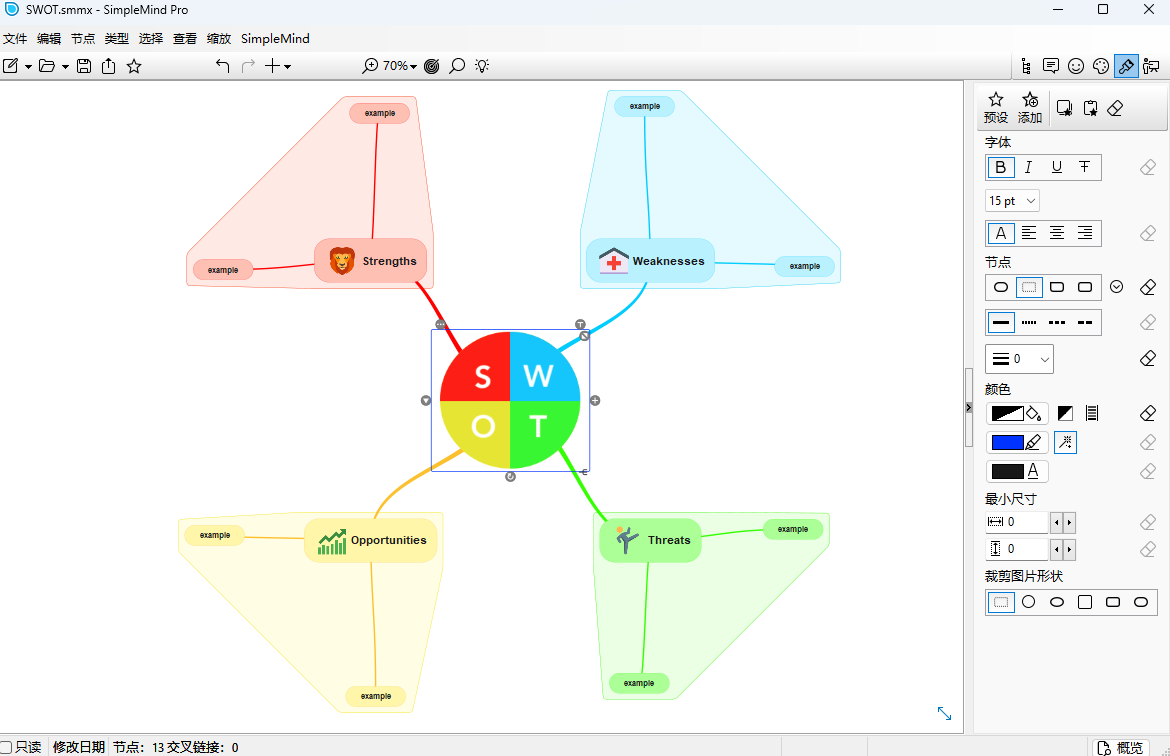Toggle italic font formatting
This screenshot has width=1170, height=756.
coord(1028,168)
